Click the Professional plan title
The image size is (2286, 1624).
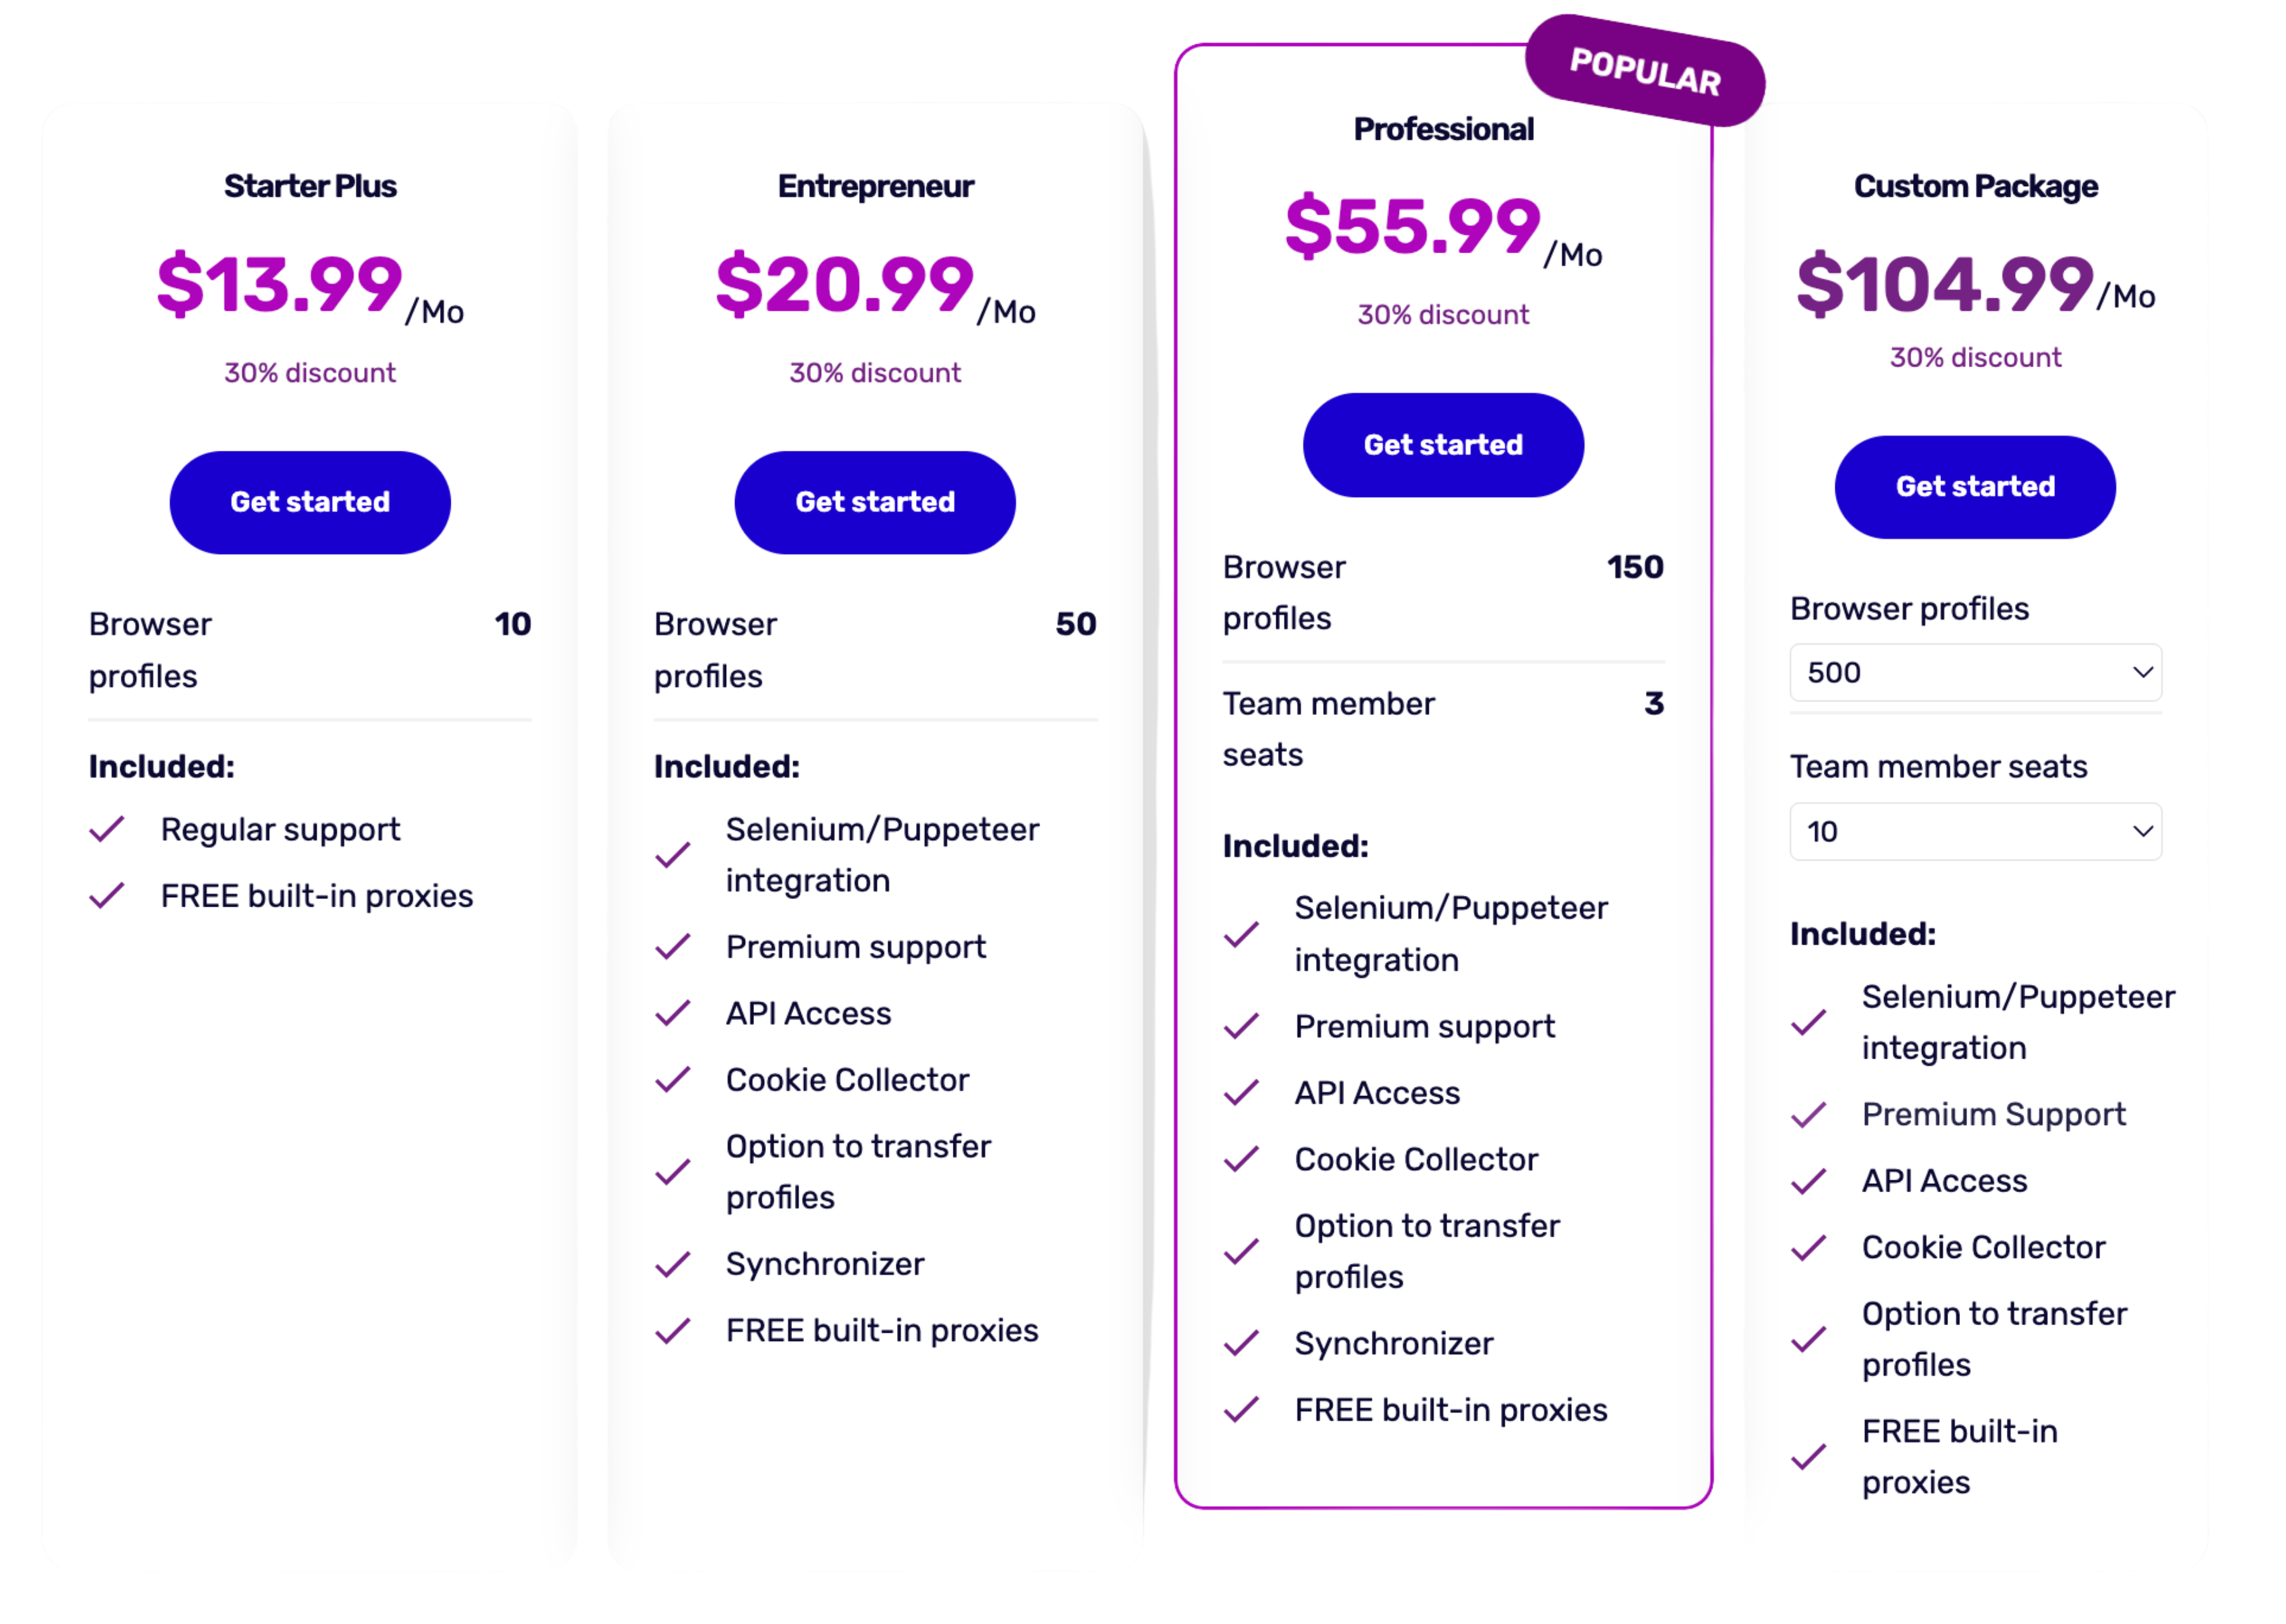coord(1443,129)
